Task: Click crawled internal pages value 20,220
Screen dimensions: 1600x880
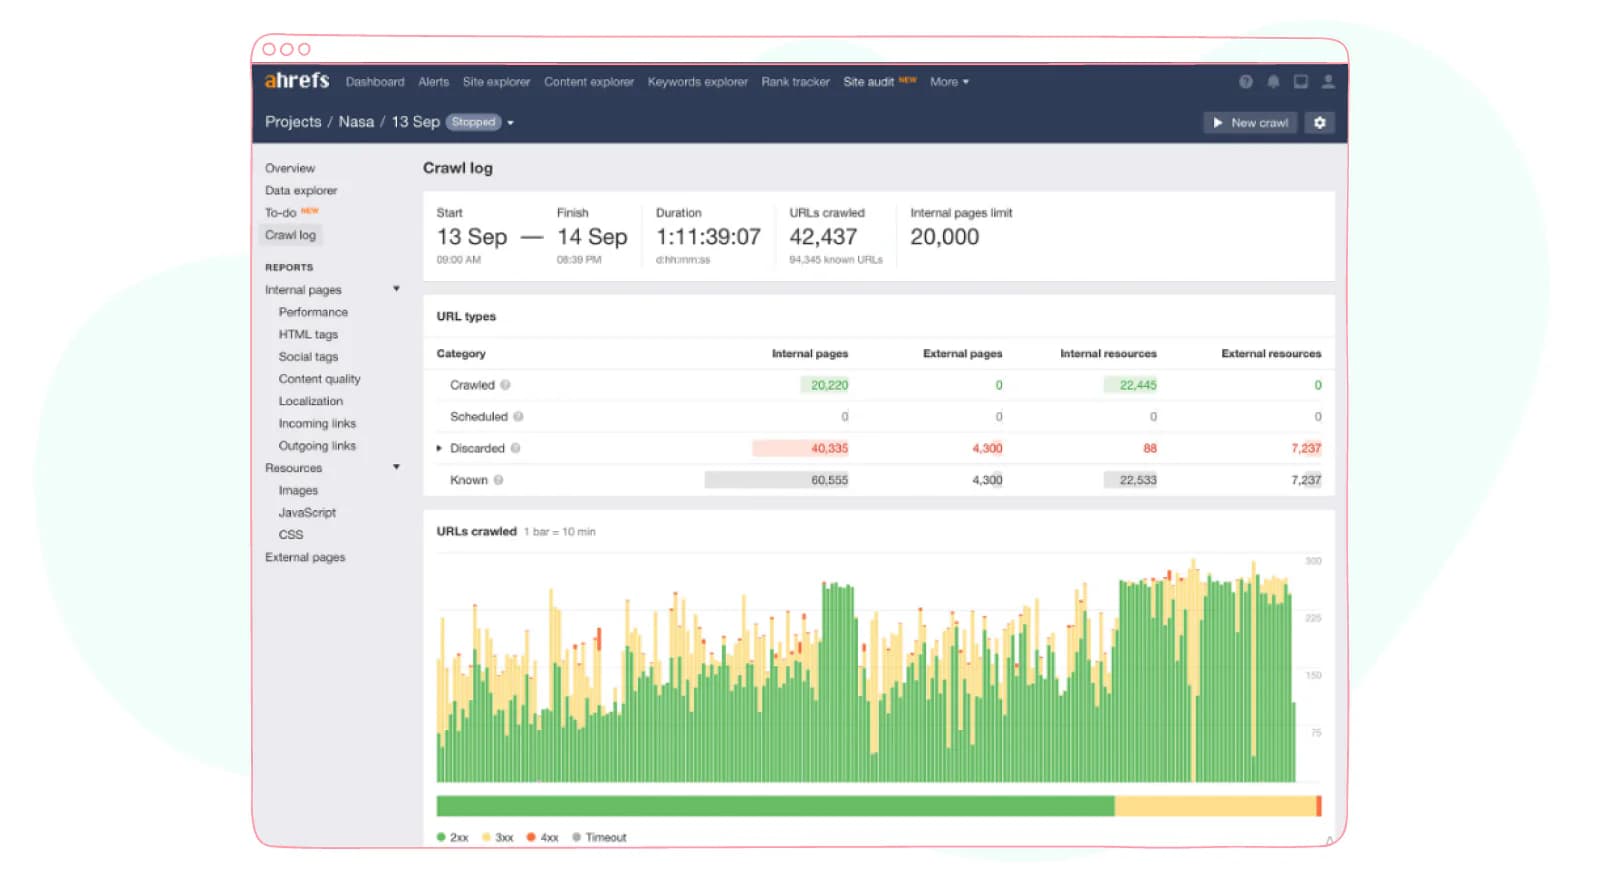Action: [829, 385]
